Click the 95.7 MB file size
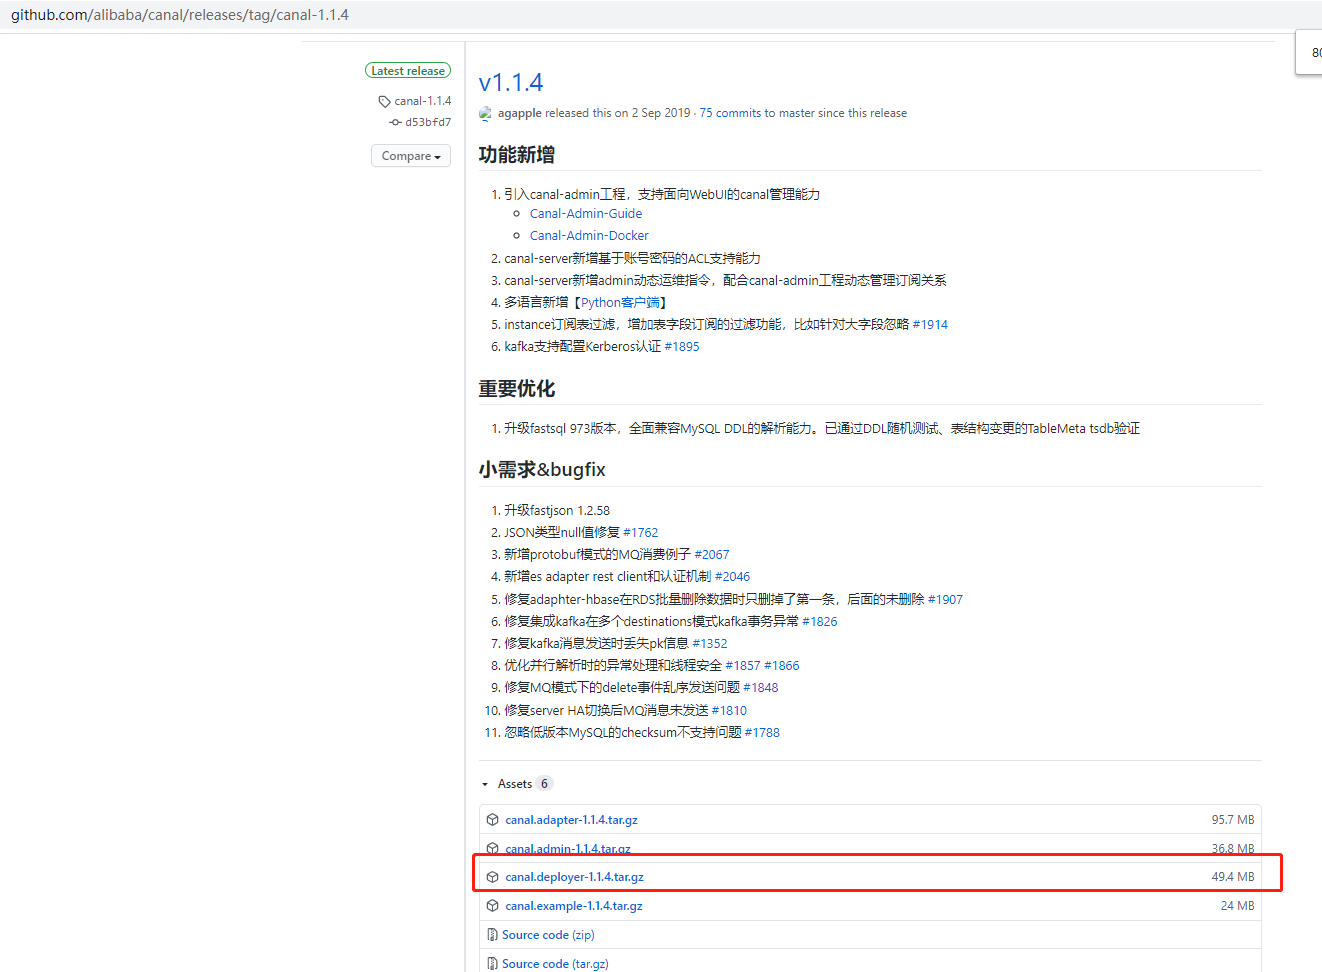The image size is (1322, 972). point(1233,820)
